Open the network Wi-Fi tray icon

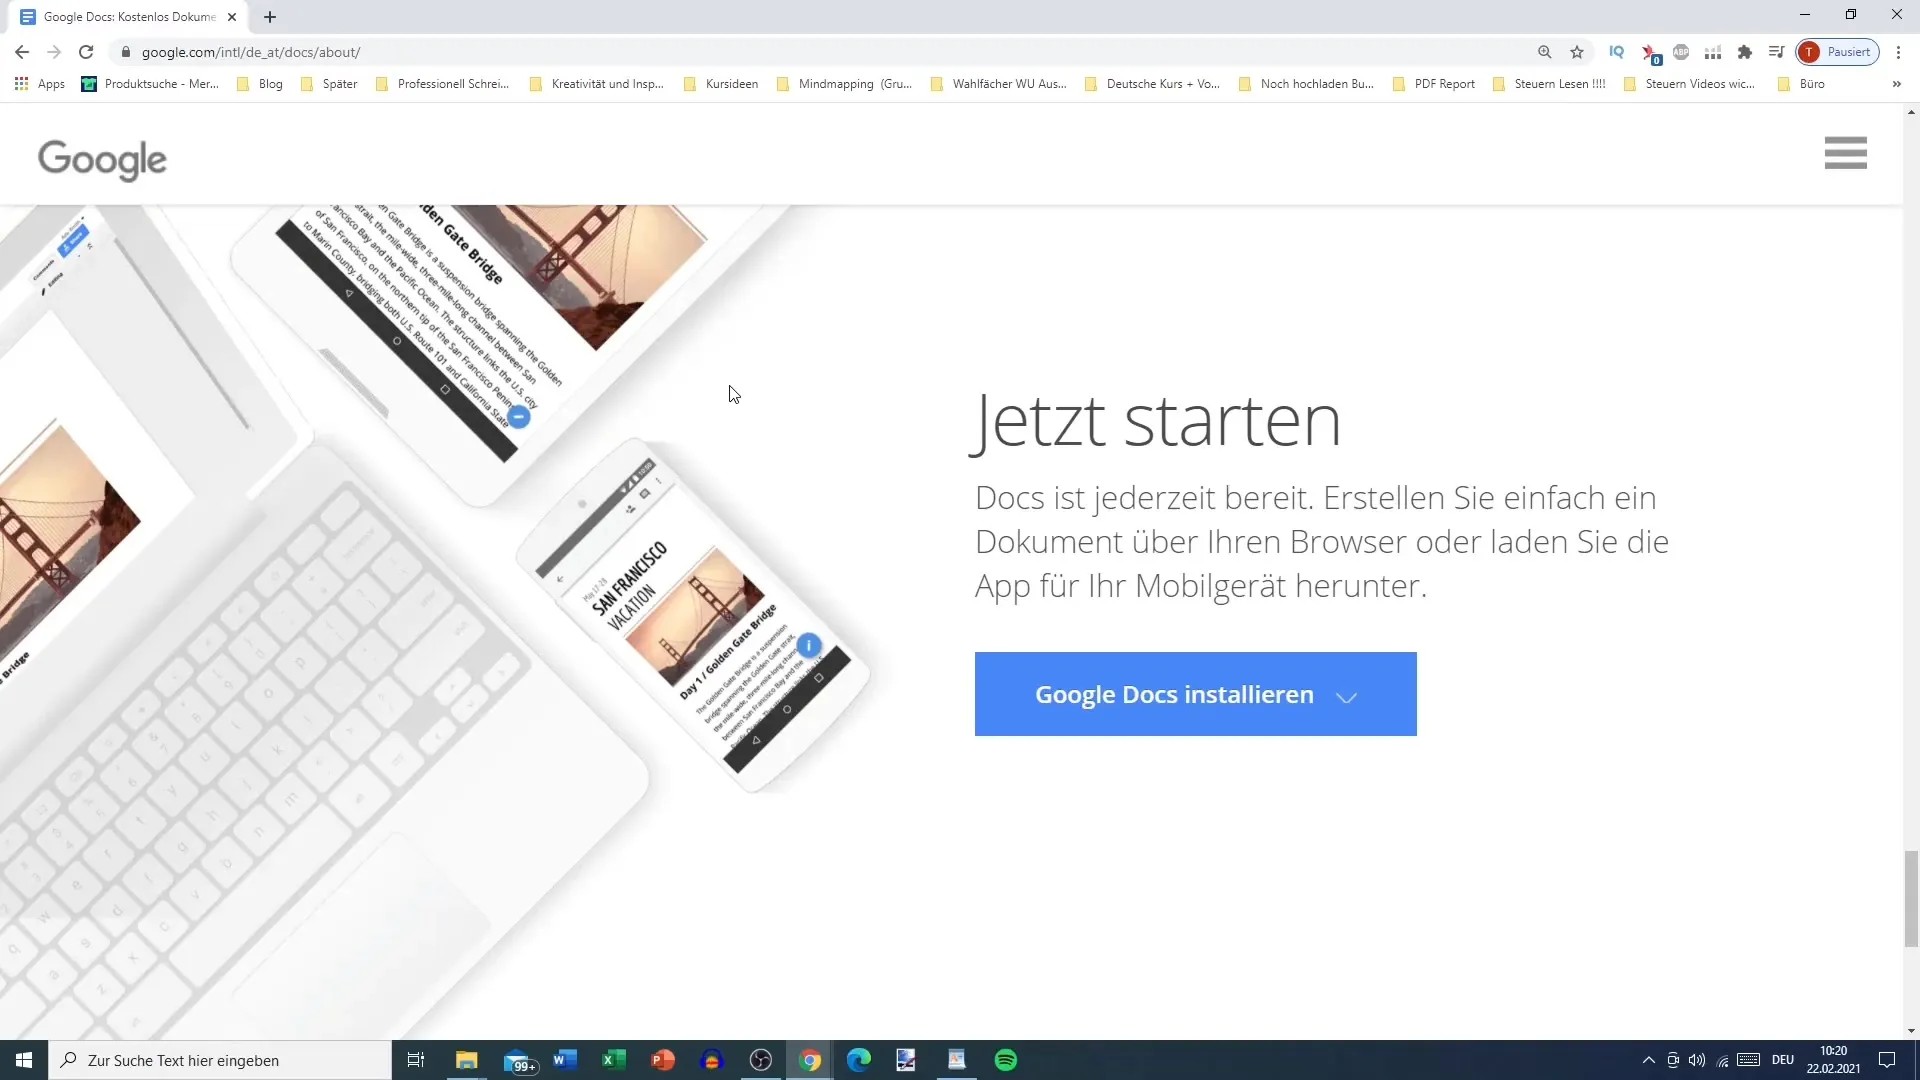(x=1722, y=1060)
